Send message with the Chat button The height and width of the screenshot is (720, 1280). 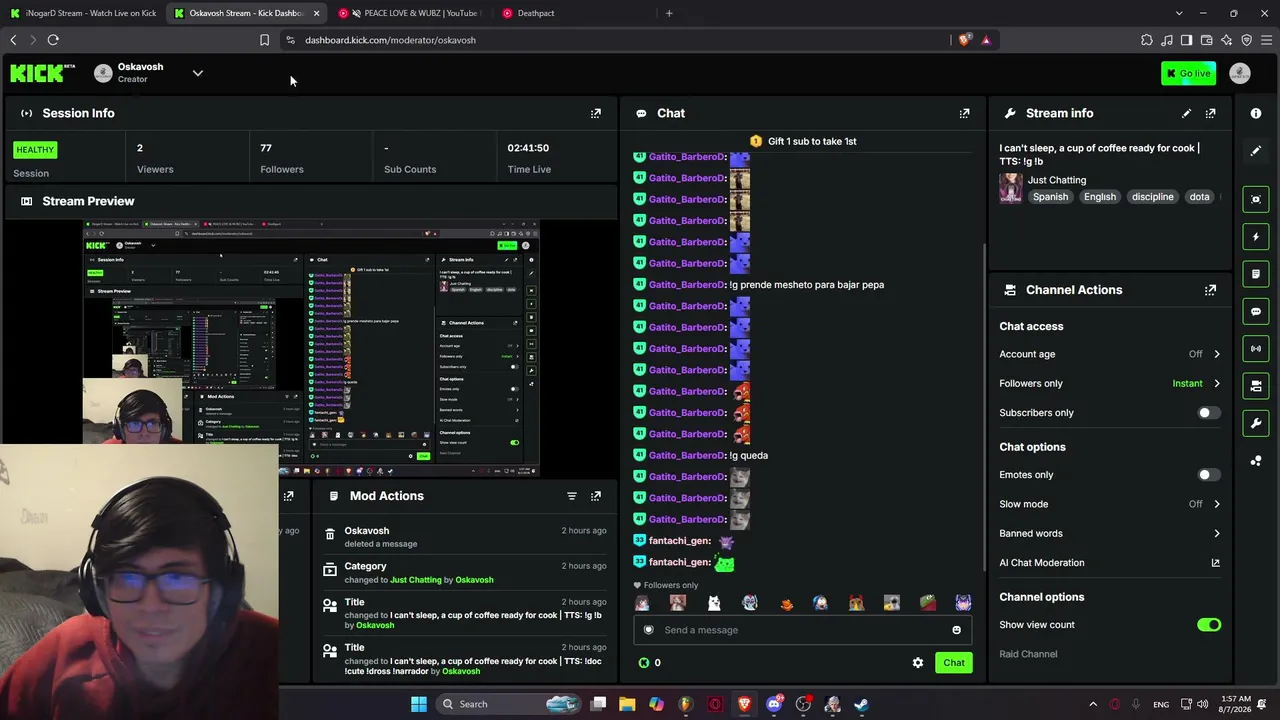coord(954,663)
